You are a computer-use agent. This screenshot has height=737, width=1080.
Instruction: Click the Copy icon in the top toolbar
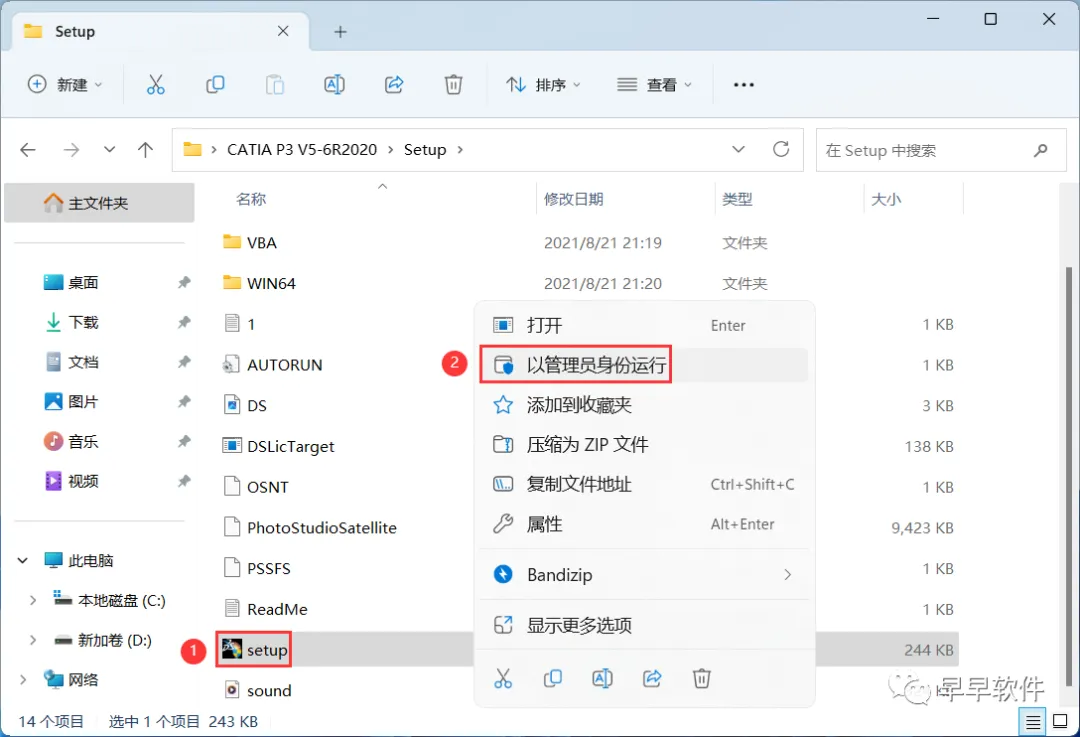[x=215, y=85]
